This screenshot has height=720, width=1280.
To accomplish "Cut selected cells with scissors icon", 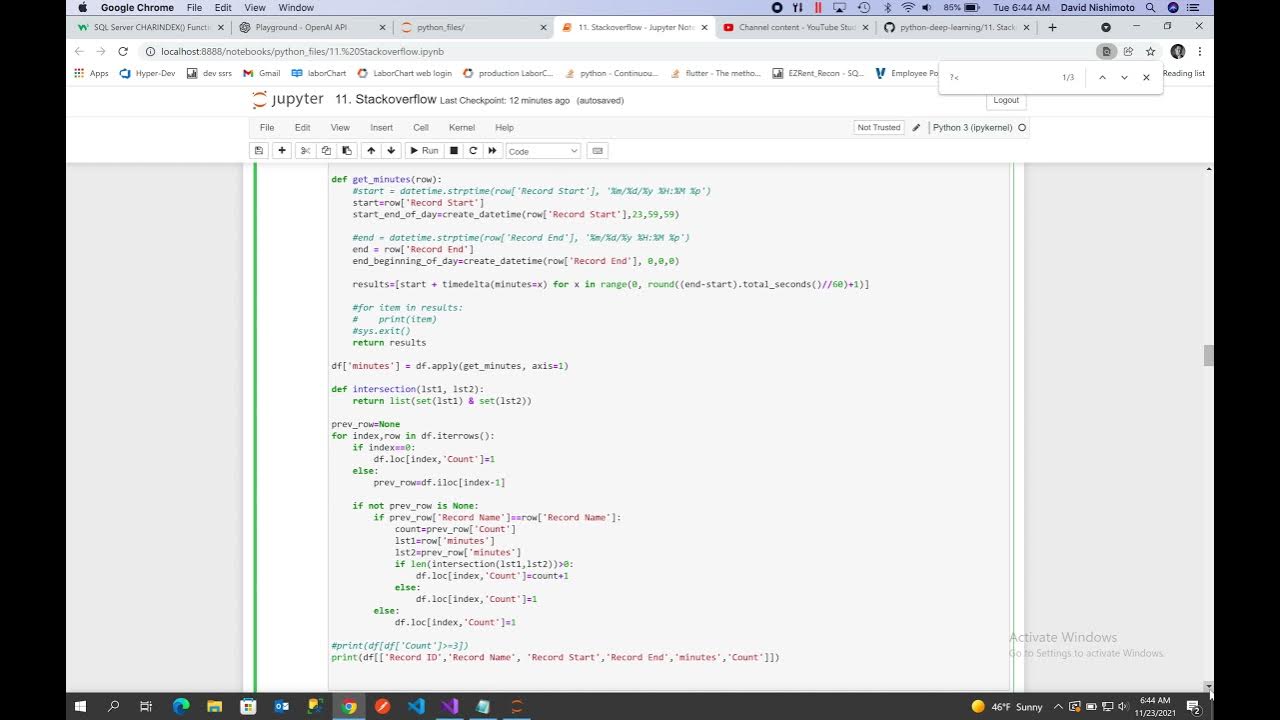I will point(305,150).
